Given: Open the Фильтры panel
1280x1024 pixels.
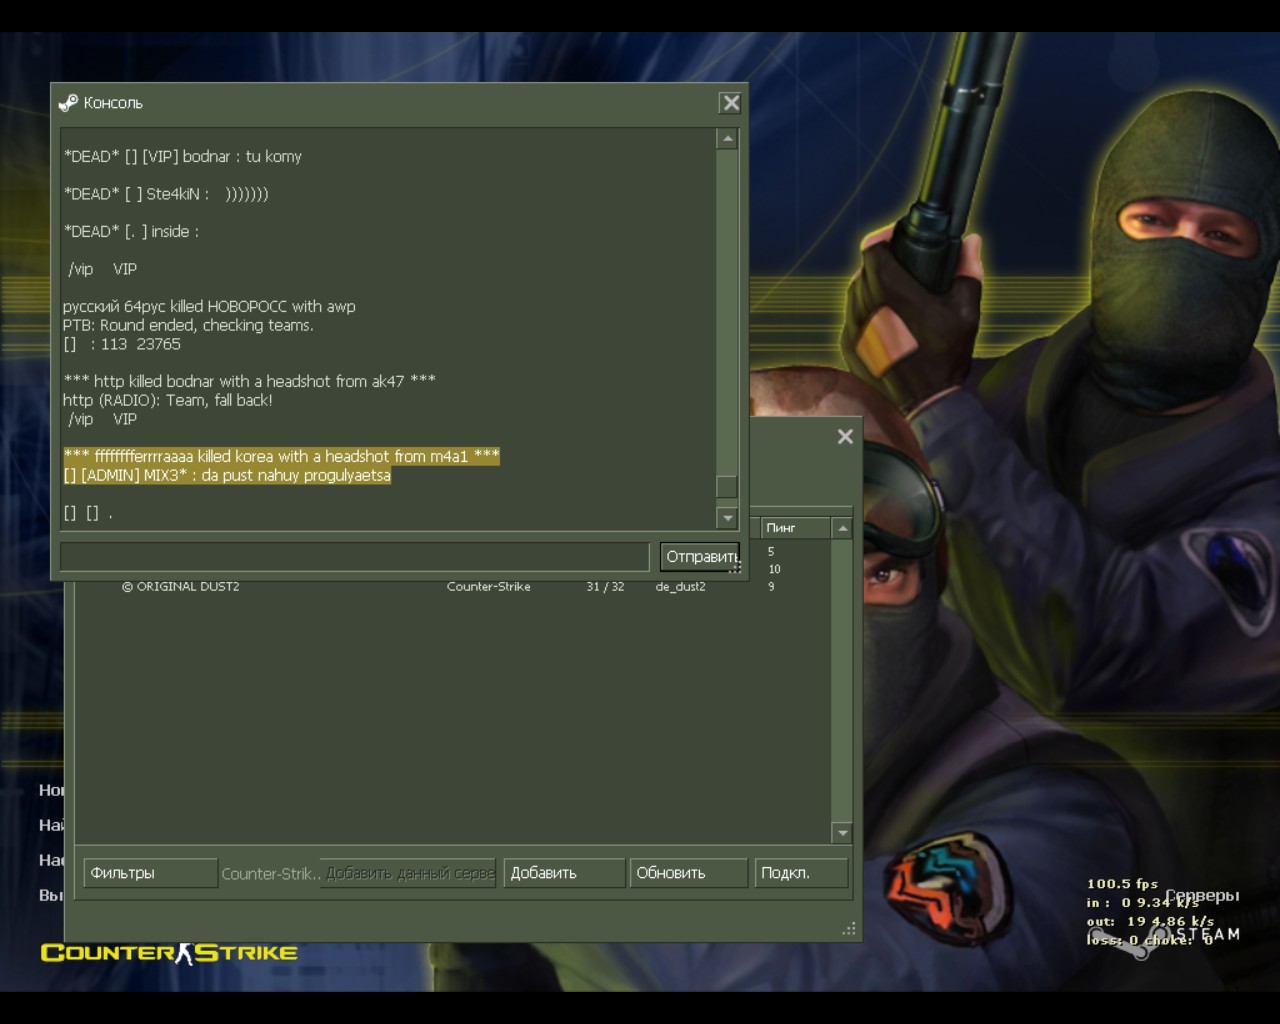Looking at the screenshot, I should (150, 873).
